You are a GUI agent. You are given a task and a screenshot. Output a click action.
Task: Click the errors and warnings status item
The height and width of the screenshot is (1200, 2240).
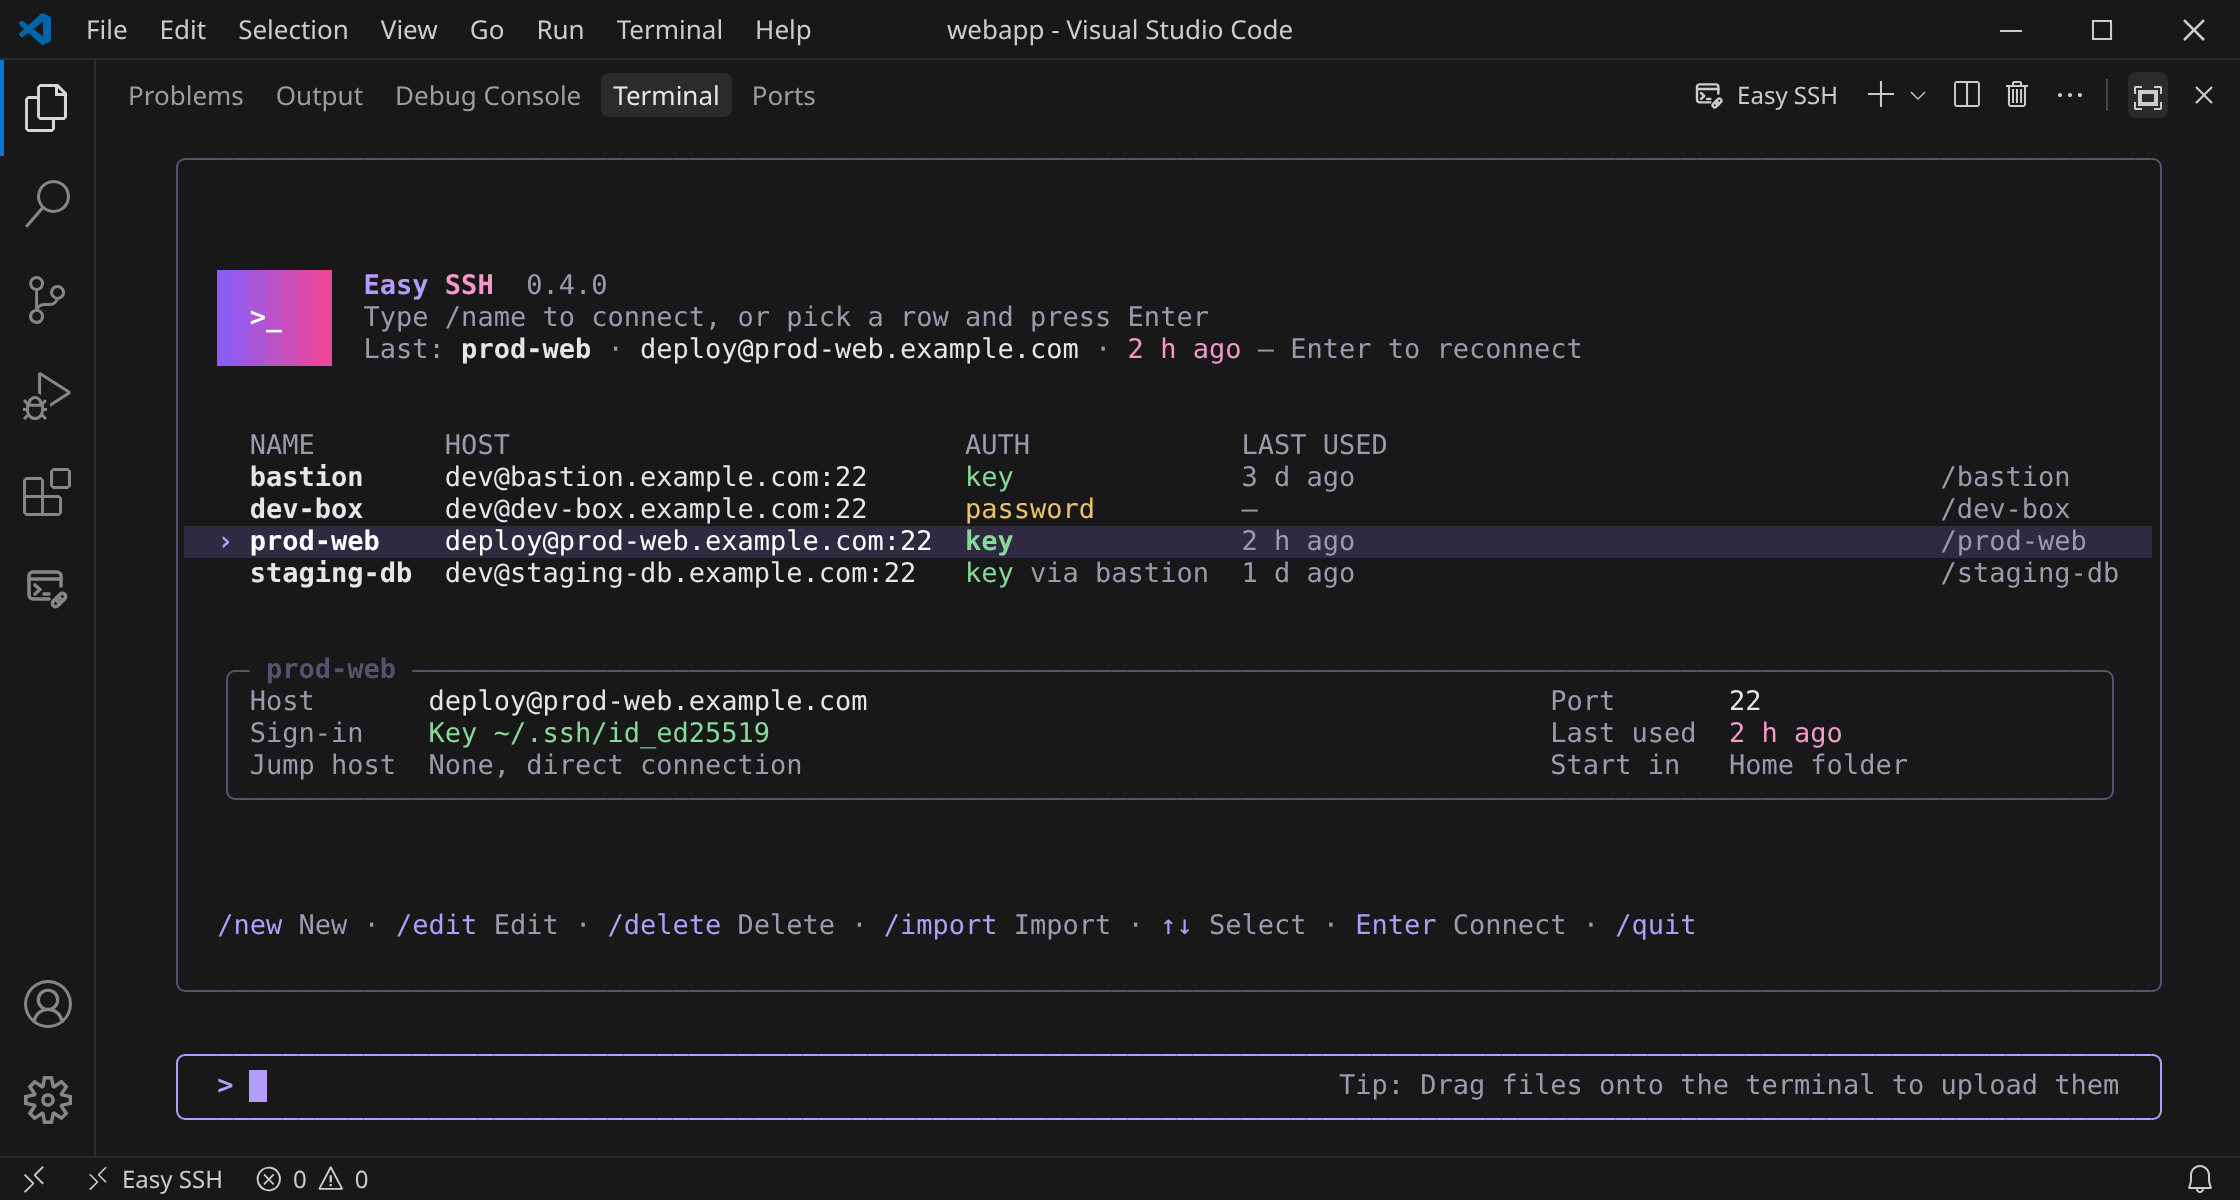(x=312, y=1179)
